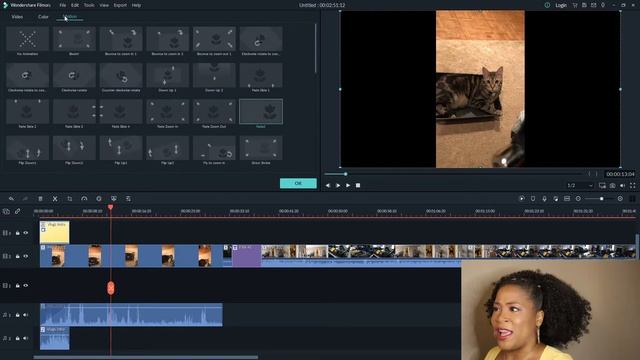
Task: Open the File menu
Action: pyautogui.click(x=62, y=5)
